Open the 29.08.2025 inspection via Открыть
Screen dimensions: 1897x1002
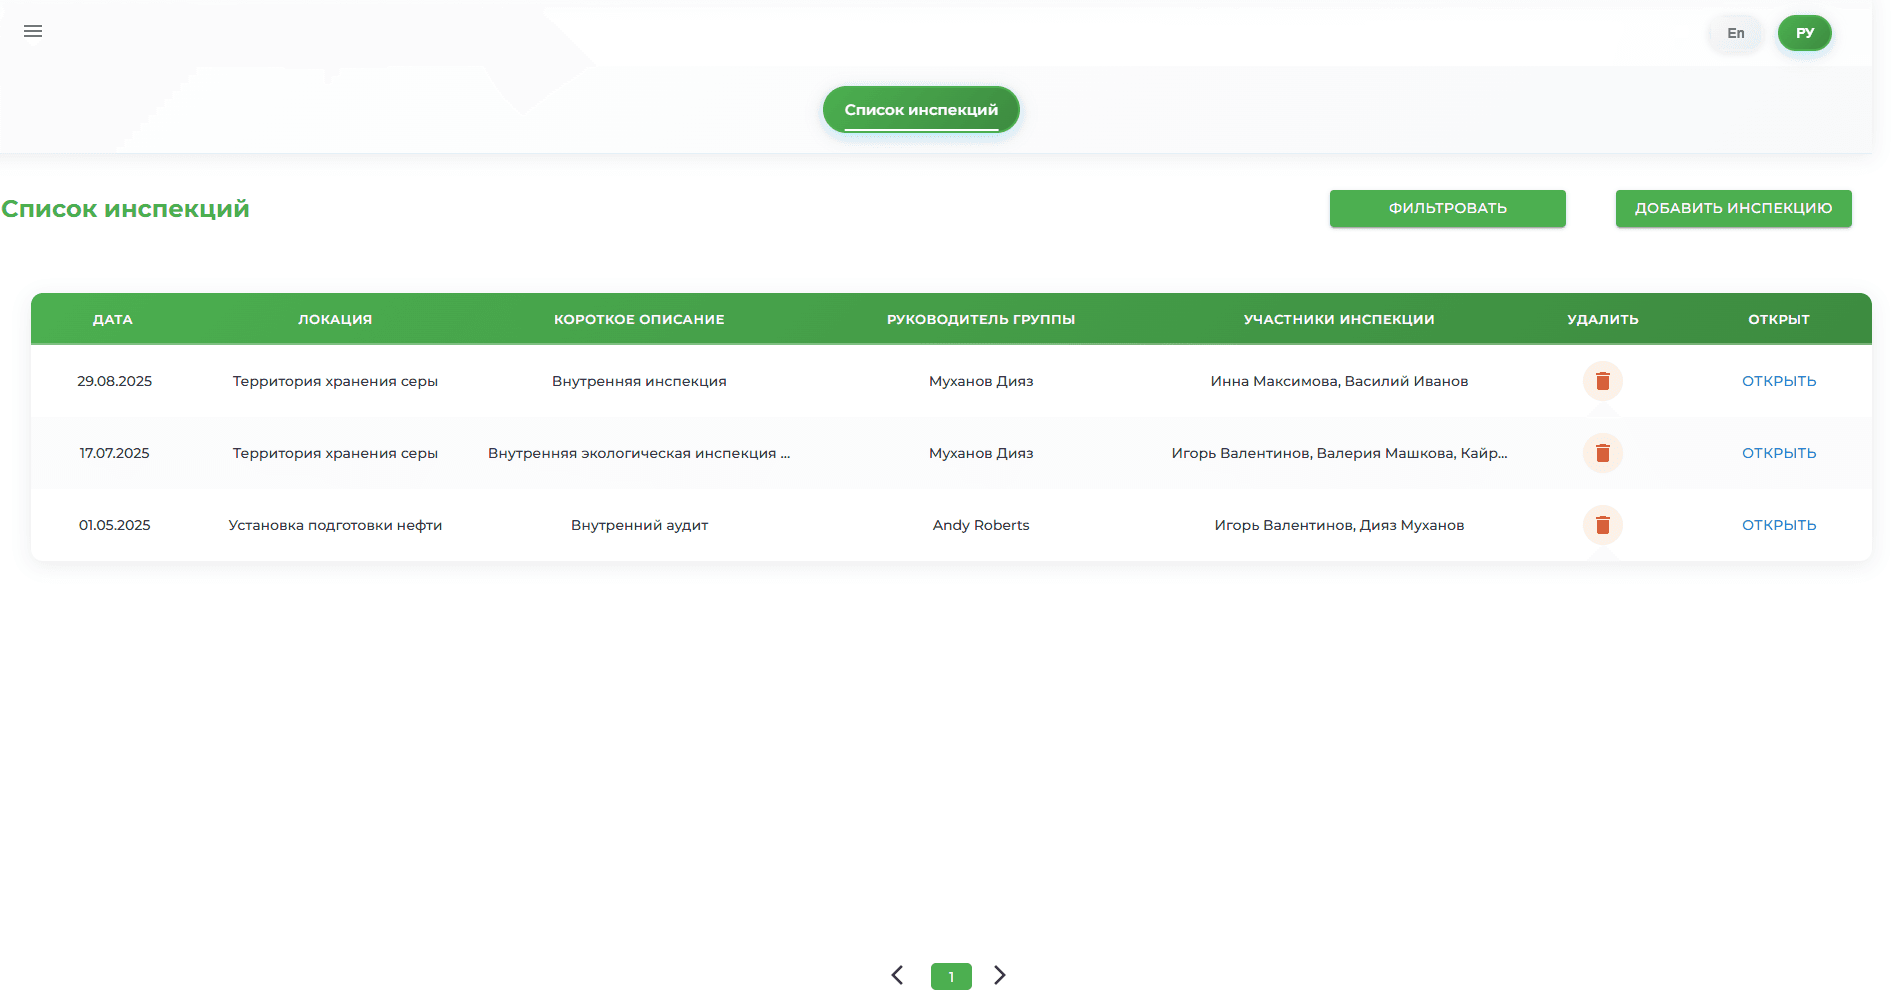click(1778, 381)
